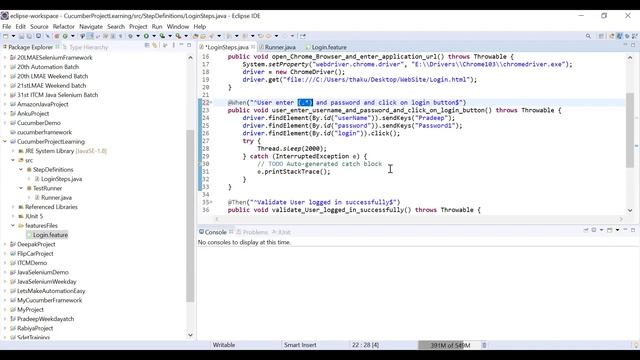Select the Type Hierarchy tab

85,47
